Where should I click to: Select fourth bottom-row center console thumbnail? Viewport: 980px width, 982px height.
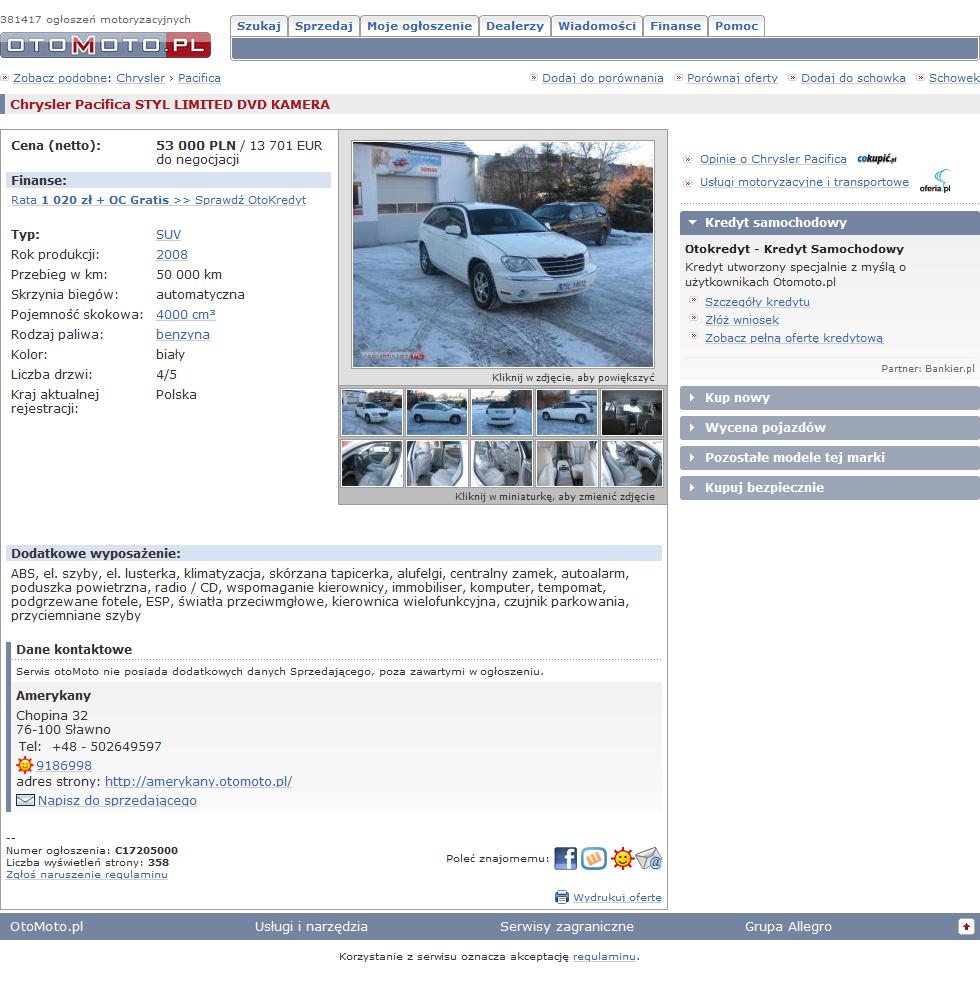567,463
